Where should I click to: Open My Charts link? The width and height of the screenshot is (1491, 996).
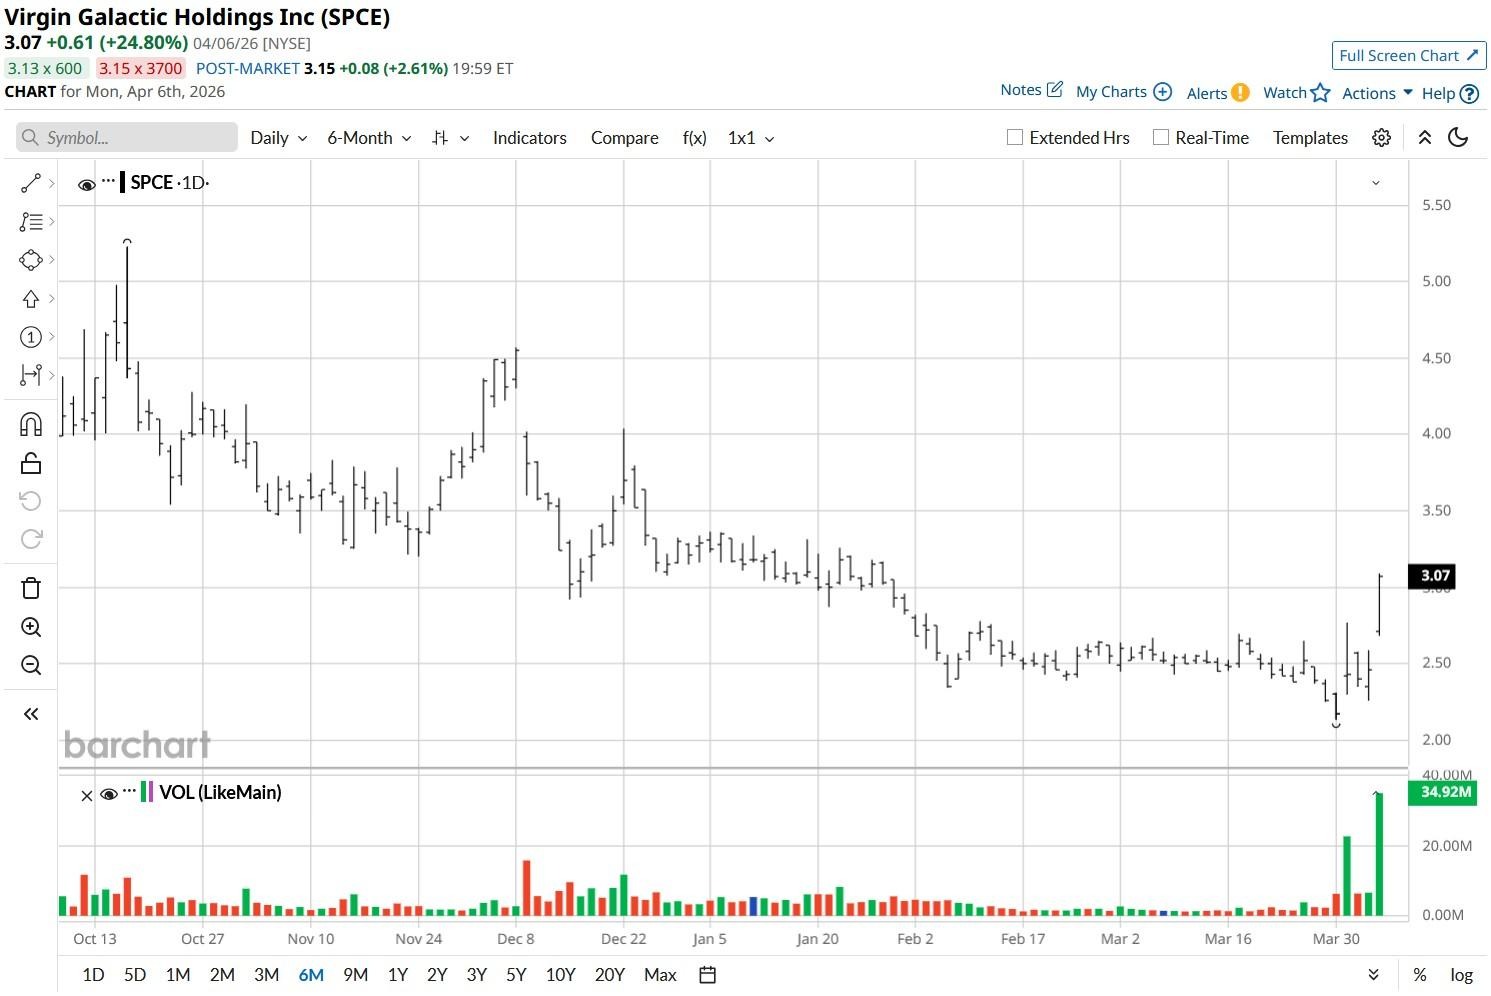1111,92
